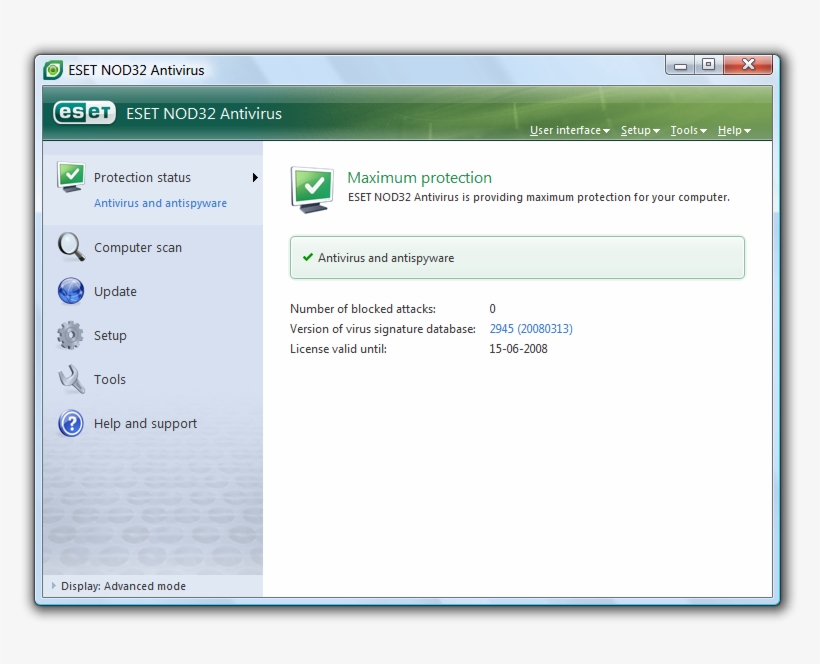
Task: Click the Help and support question mark icon
Action: tap(71, 423)
